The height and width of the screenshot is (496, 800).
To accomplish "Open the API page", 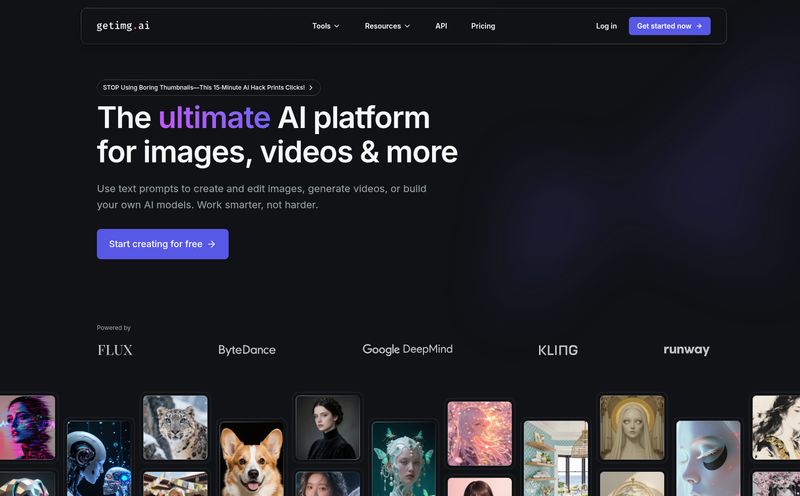I will pos(441,26).
